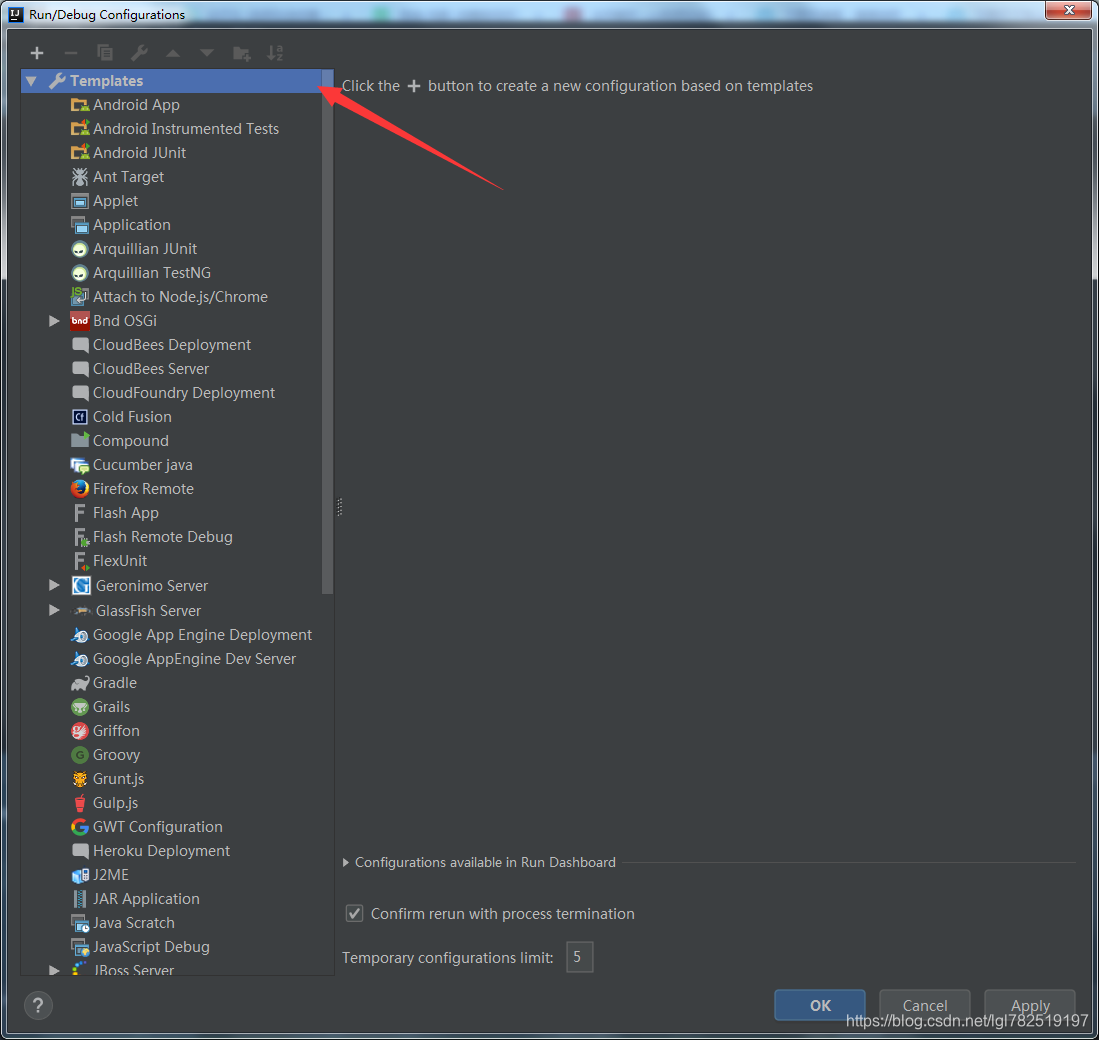
Task: Click the wrench Edit Defaults toolbar icon
Action: (x=139, y=53)
